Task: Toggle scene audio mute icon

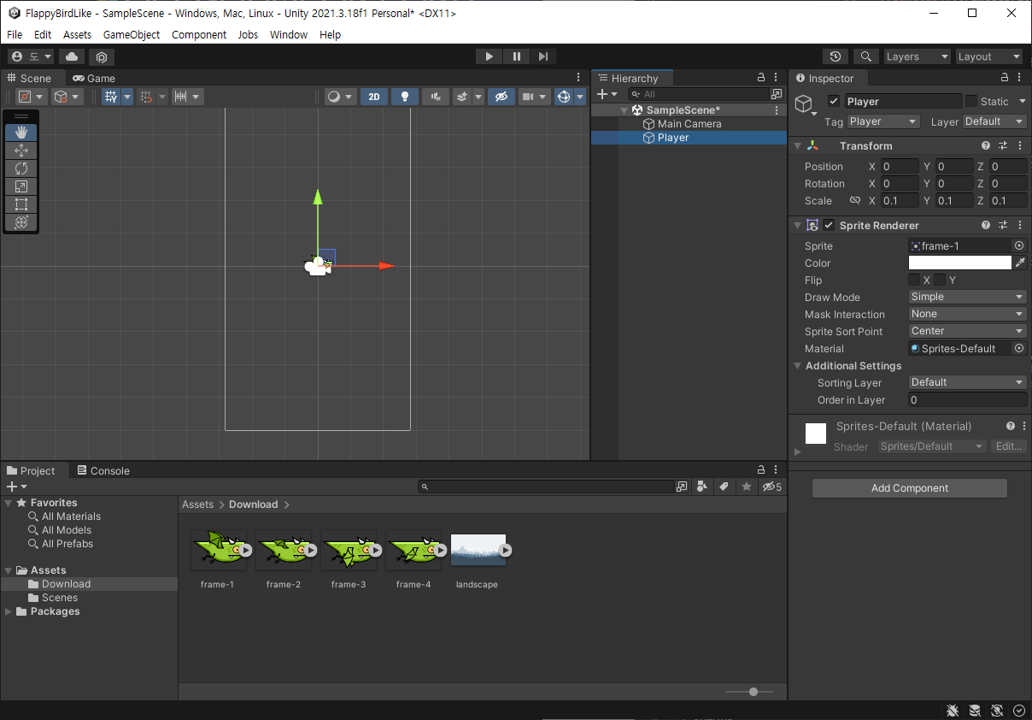Action: pyautogui.click(x=436, y=97)
